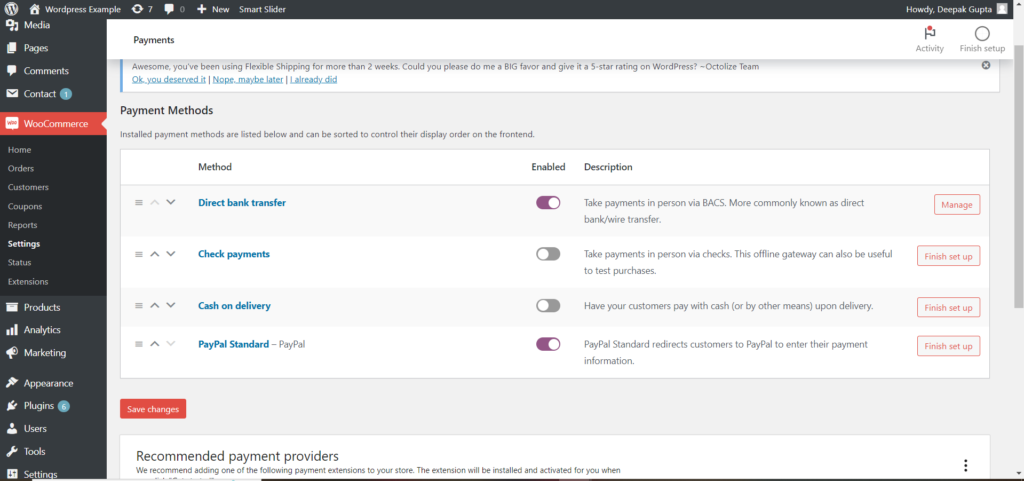
Task: Enable the Cash on delivery toggle
Action: pos(548,305)
